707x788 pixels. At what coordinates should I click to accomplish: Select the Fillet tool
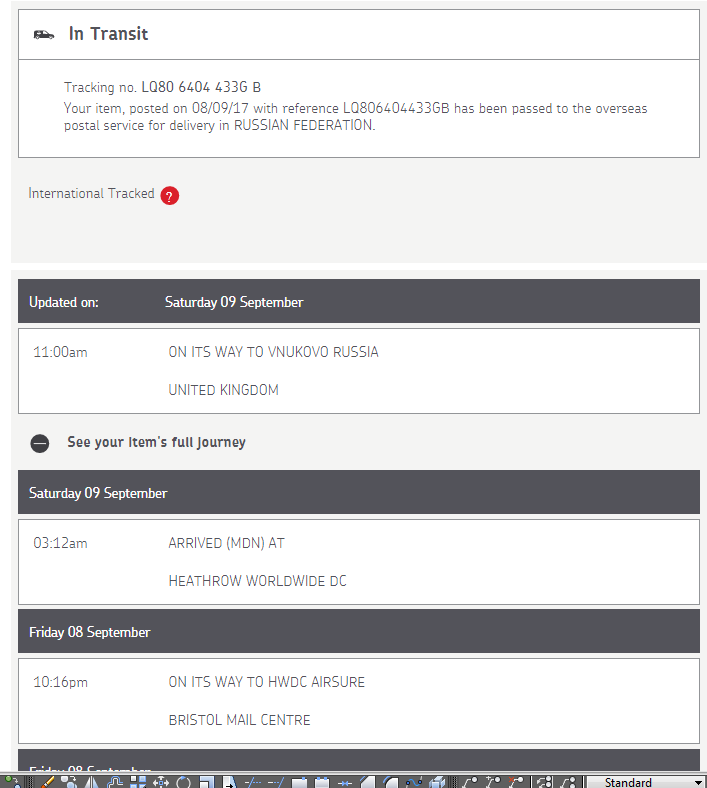[x=390, y=782]
